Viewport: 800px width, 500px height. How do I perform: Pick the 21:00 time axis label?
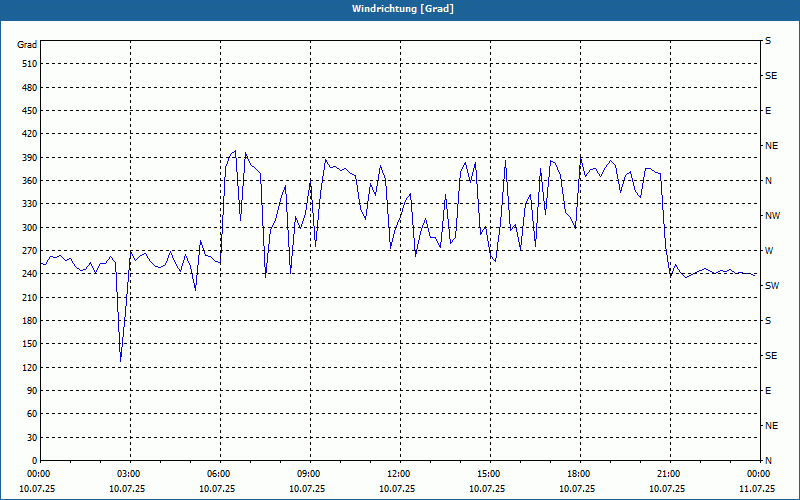(x=670, y=474)
